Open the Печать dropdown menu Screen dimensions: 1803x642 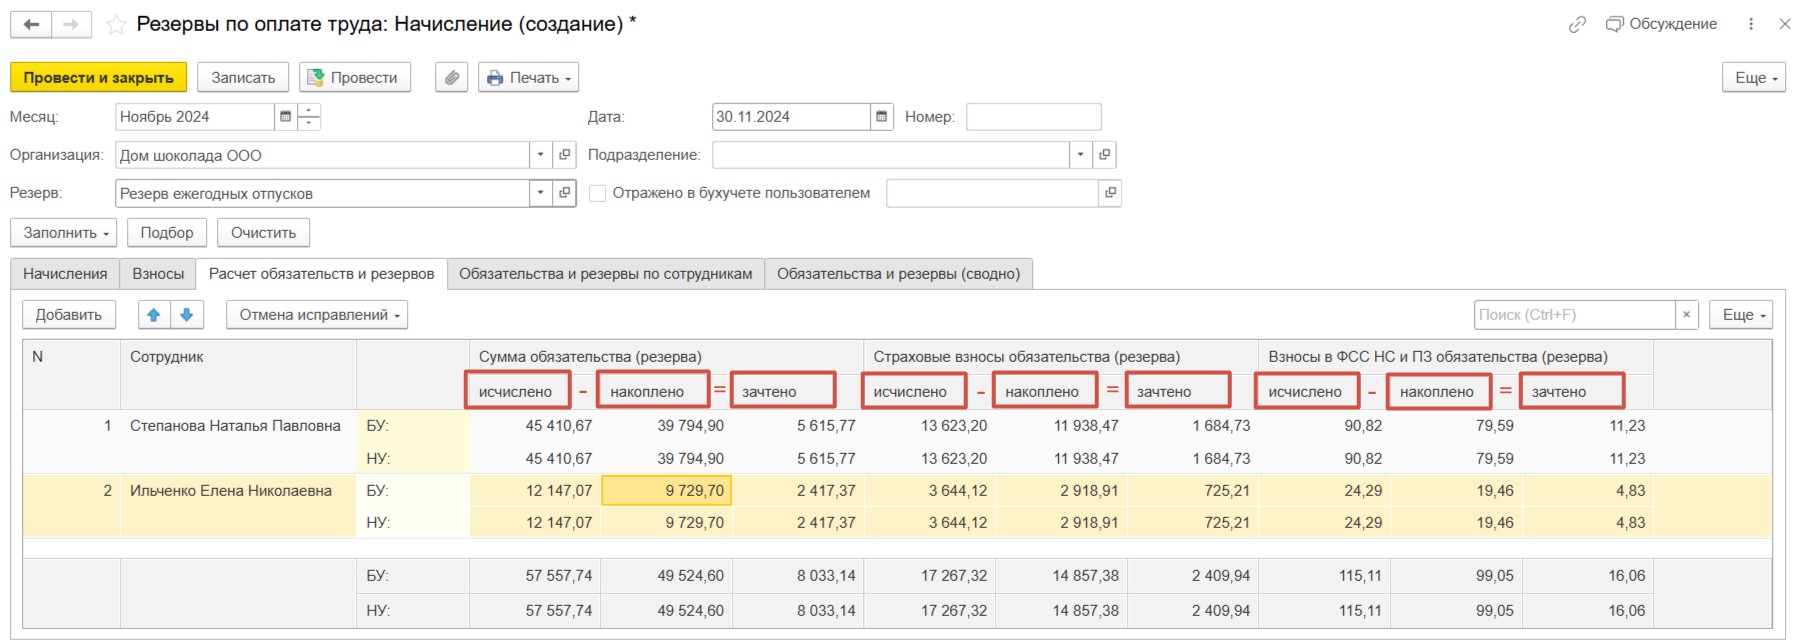click(x=528, y=77)
